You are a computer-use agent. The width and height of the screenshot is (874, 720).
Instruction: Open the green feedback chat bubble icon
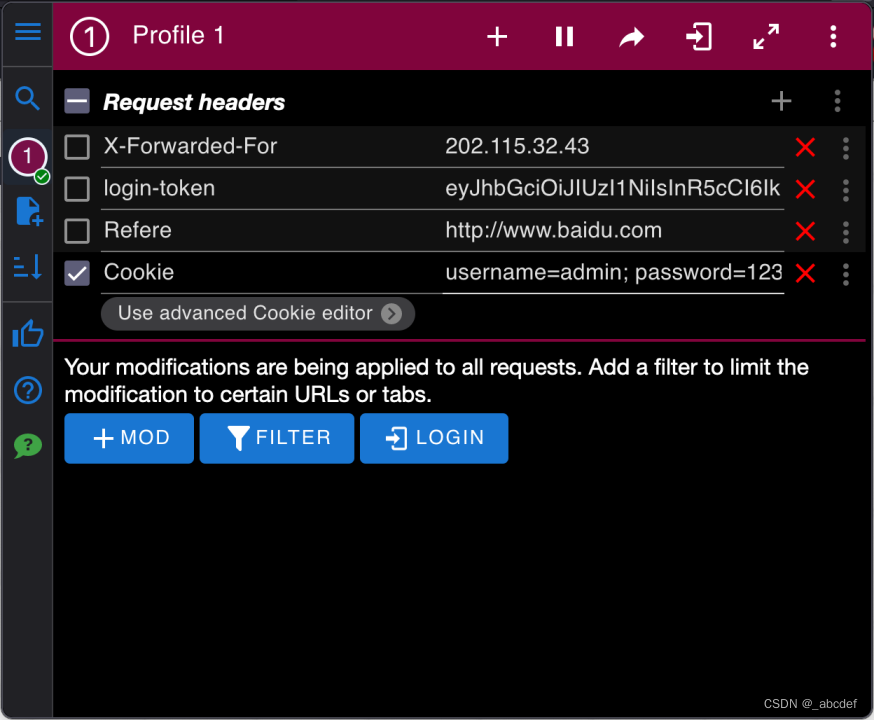(x=27, y=446)
